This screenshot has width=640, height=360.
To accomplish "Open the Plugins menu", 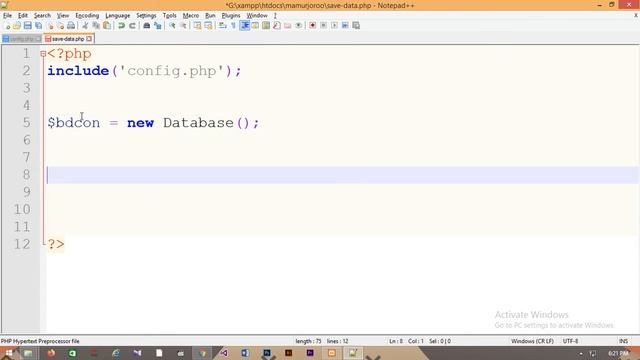I will point(231,16).
